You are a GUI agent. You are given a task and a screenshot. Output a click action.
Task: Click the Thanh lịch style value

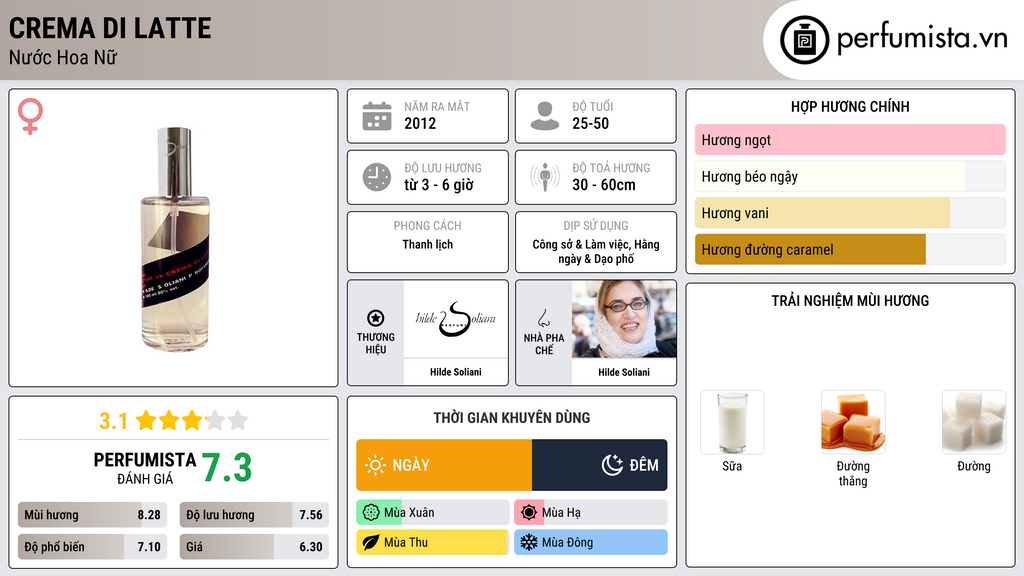click(428, 244)
